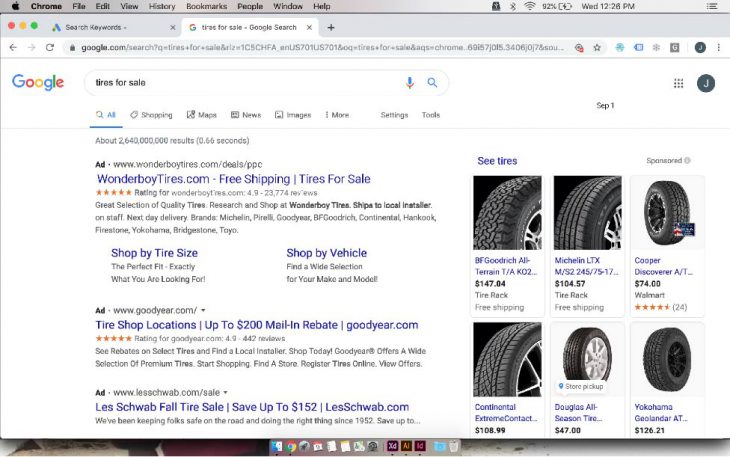Open the Bluetooth status icon in menu bar

tap(513, 7)
